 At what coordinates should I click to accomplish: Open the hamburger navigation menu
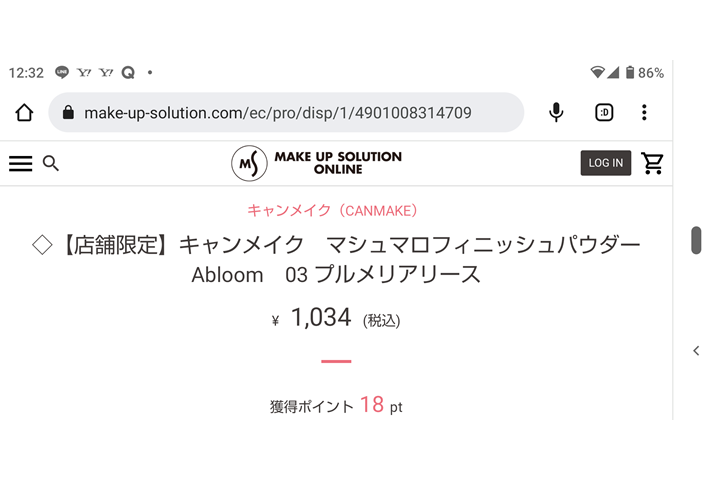tap(20, 164)
